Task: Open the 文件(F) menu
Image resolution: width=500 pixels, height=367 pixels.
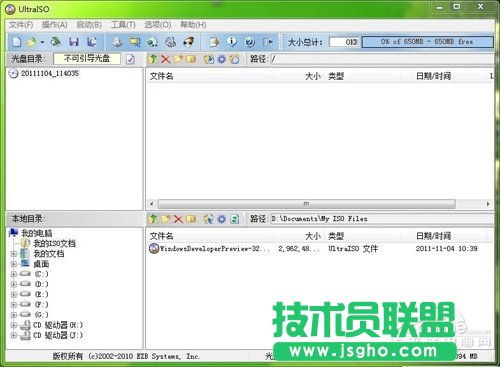Action: 21,25
